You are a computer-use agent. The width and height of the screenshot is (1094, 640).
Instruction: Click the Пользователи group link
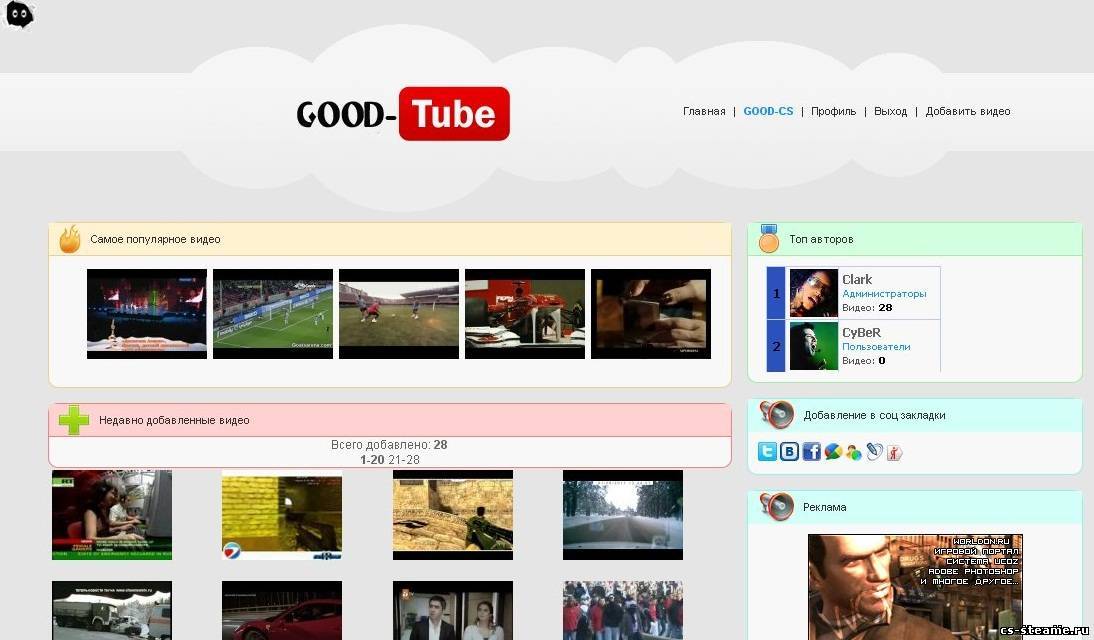(876, 347)
